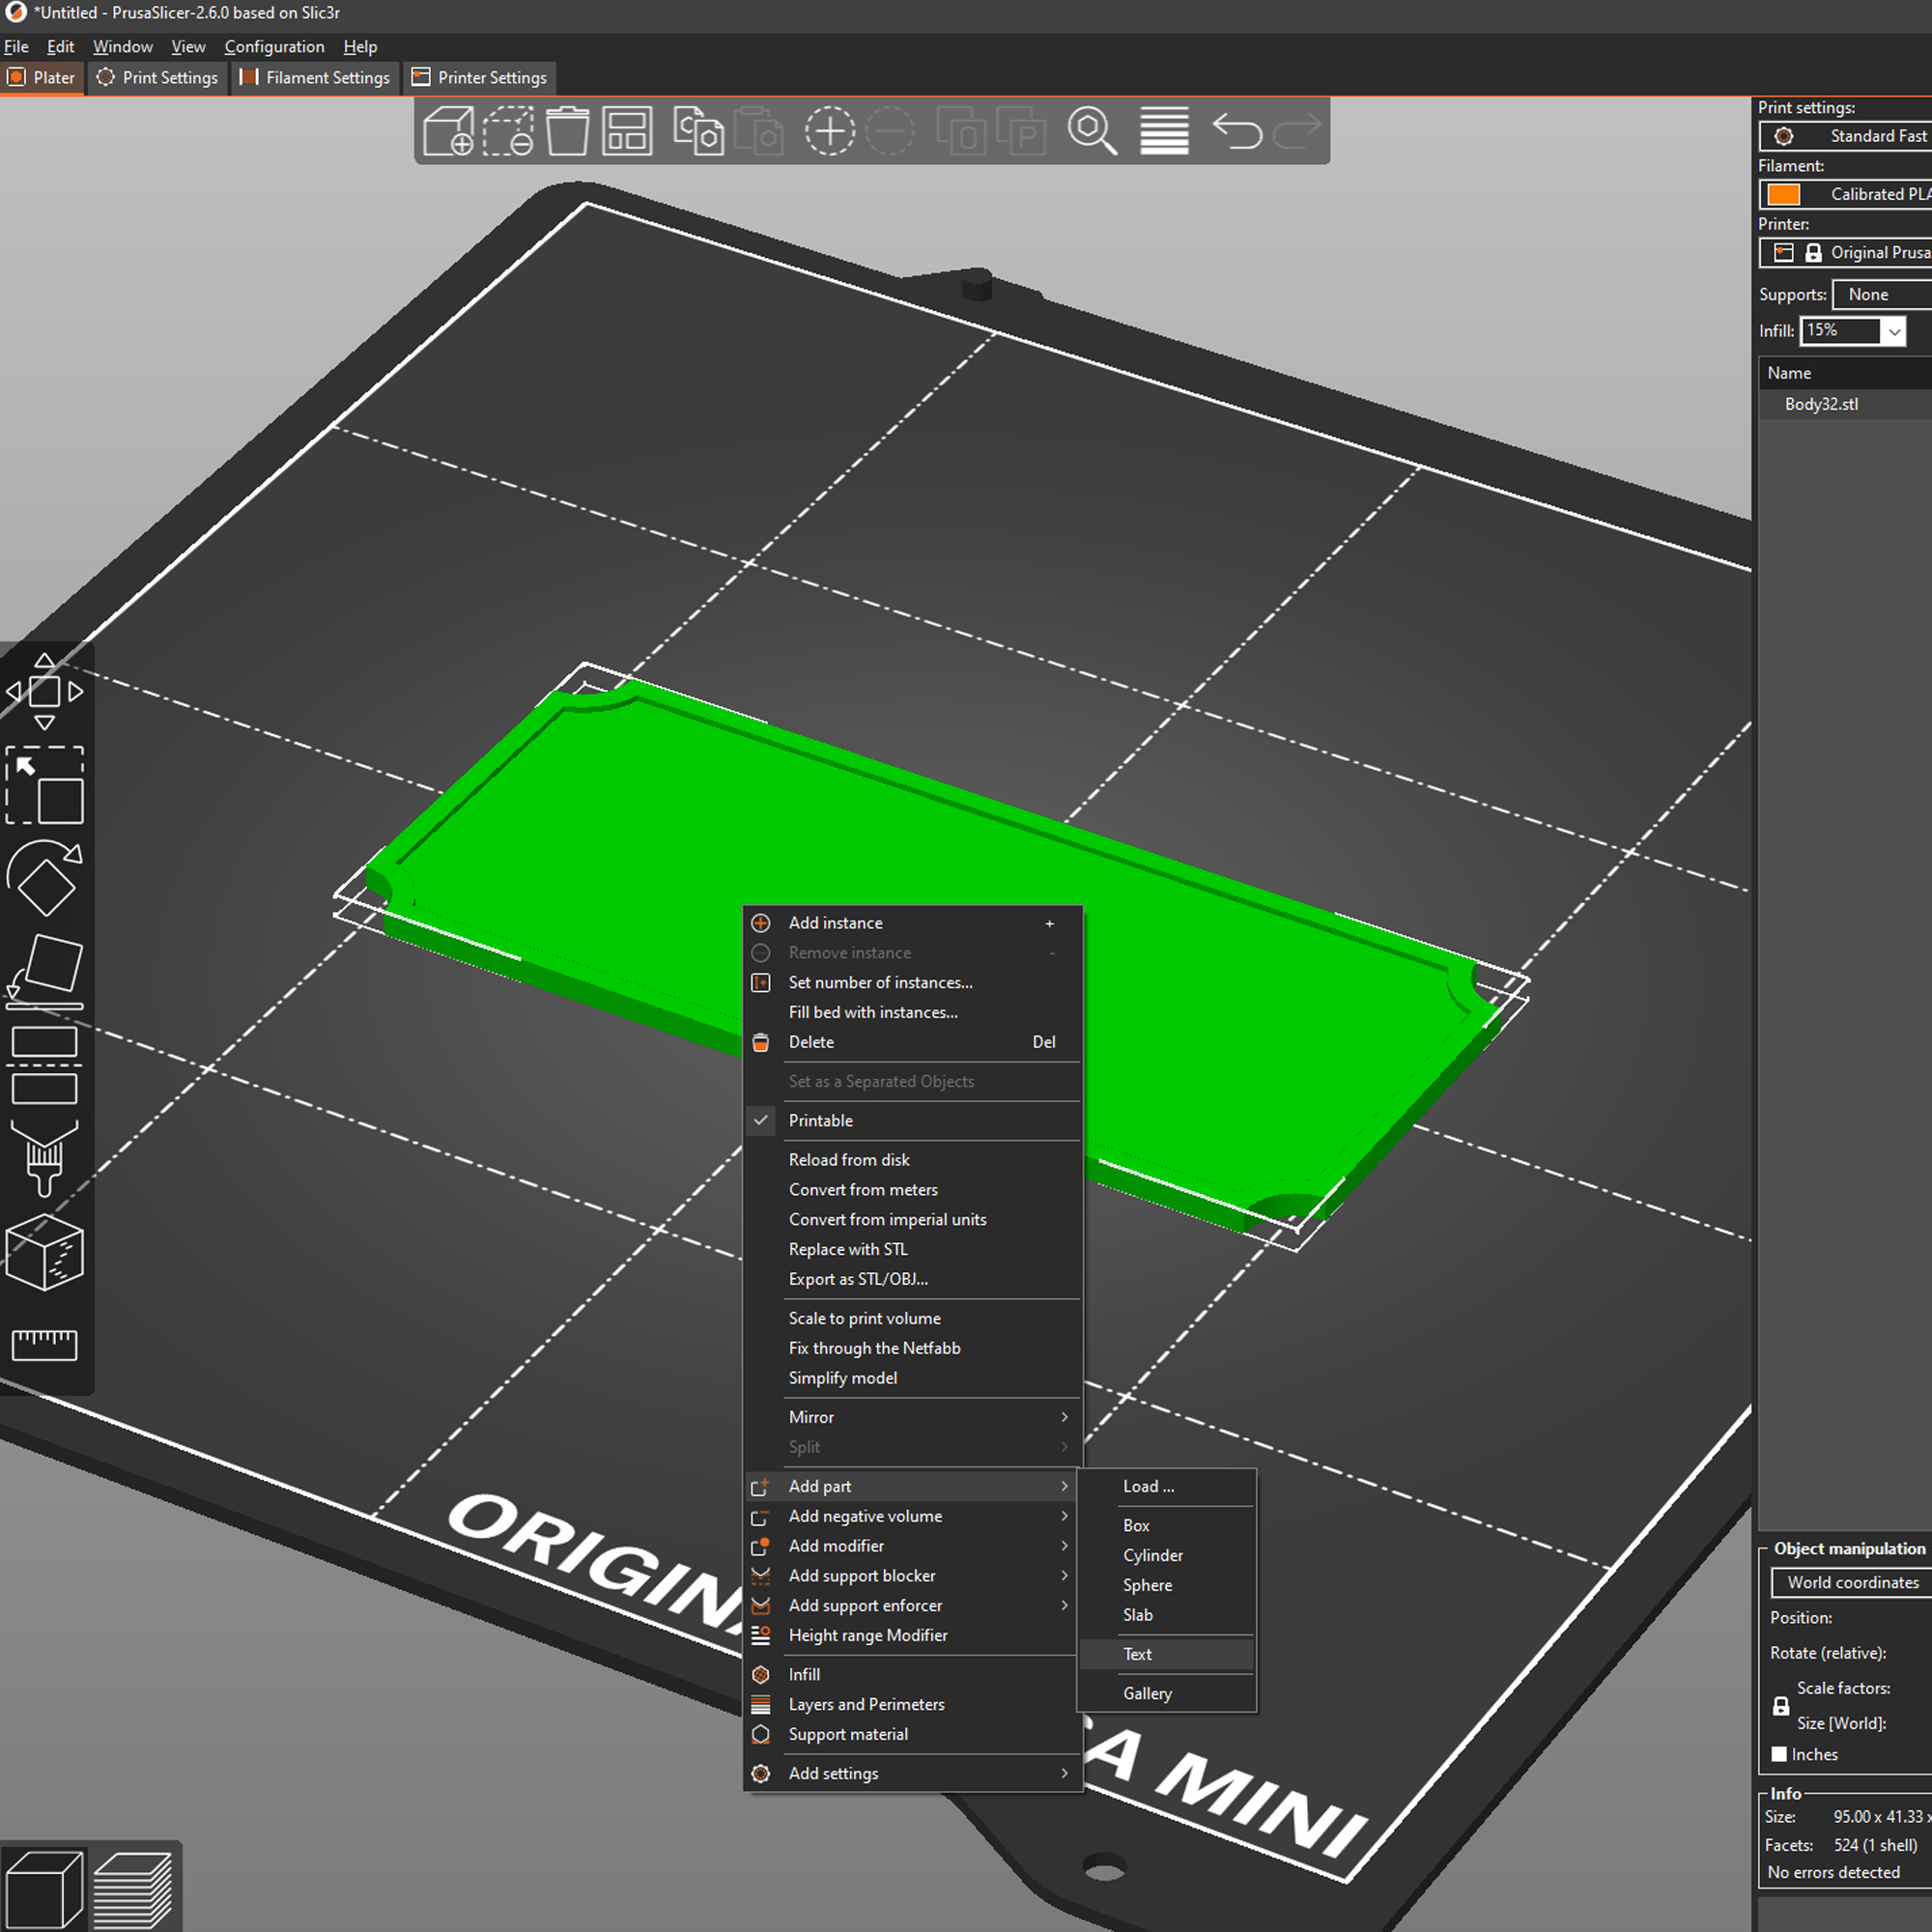
Task: Click the Undo arrow icon
Action: coord(1237,131)
